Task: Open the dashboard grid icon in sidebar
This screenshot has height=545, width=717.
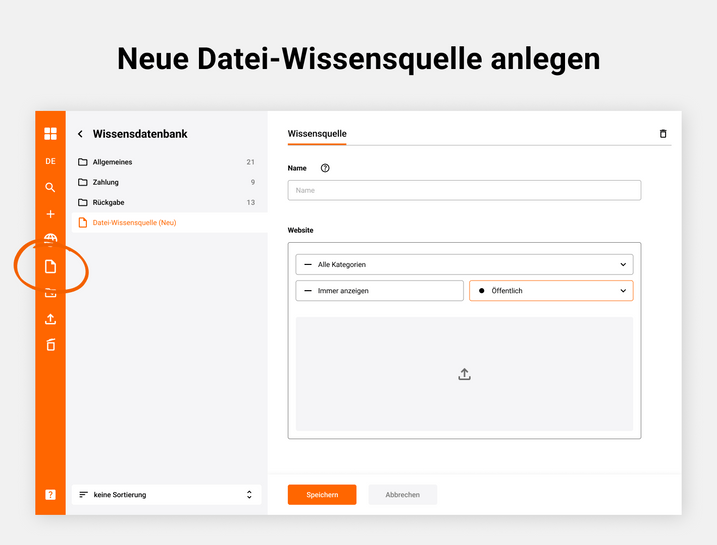Action: pos(50,134)
